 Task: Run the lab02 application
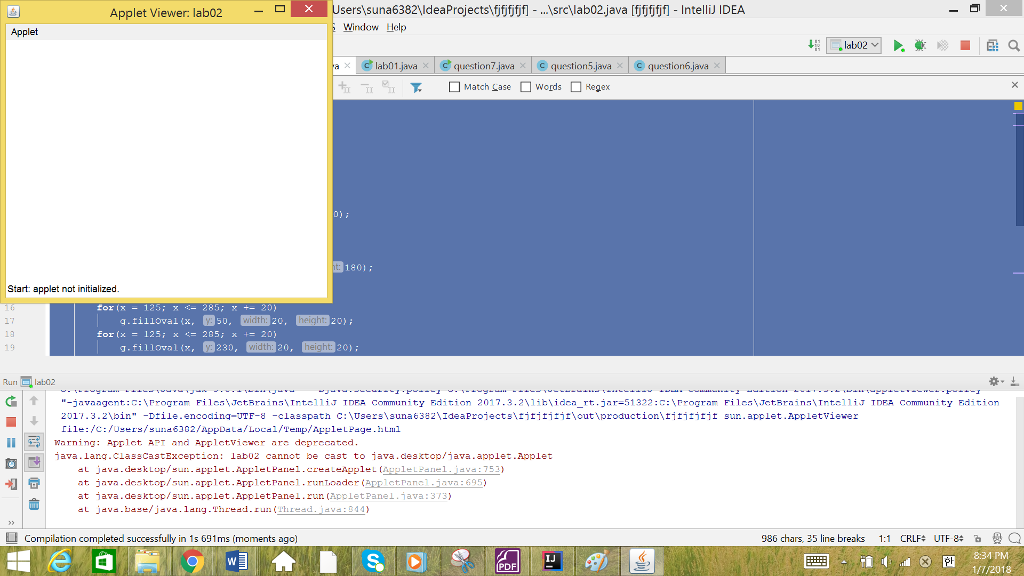[x=899, y=44]
